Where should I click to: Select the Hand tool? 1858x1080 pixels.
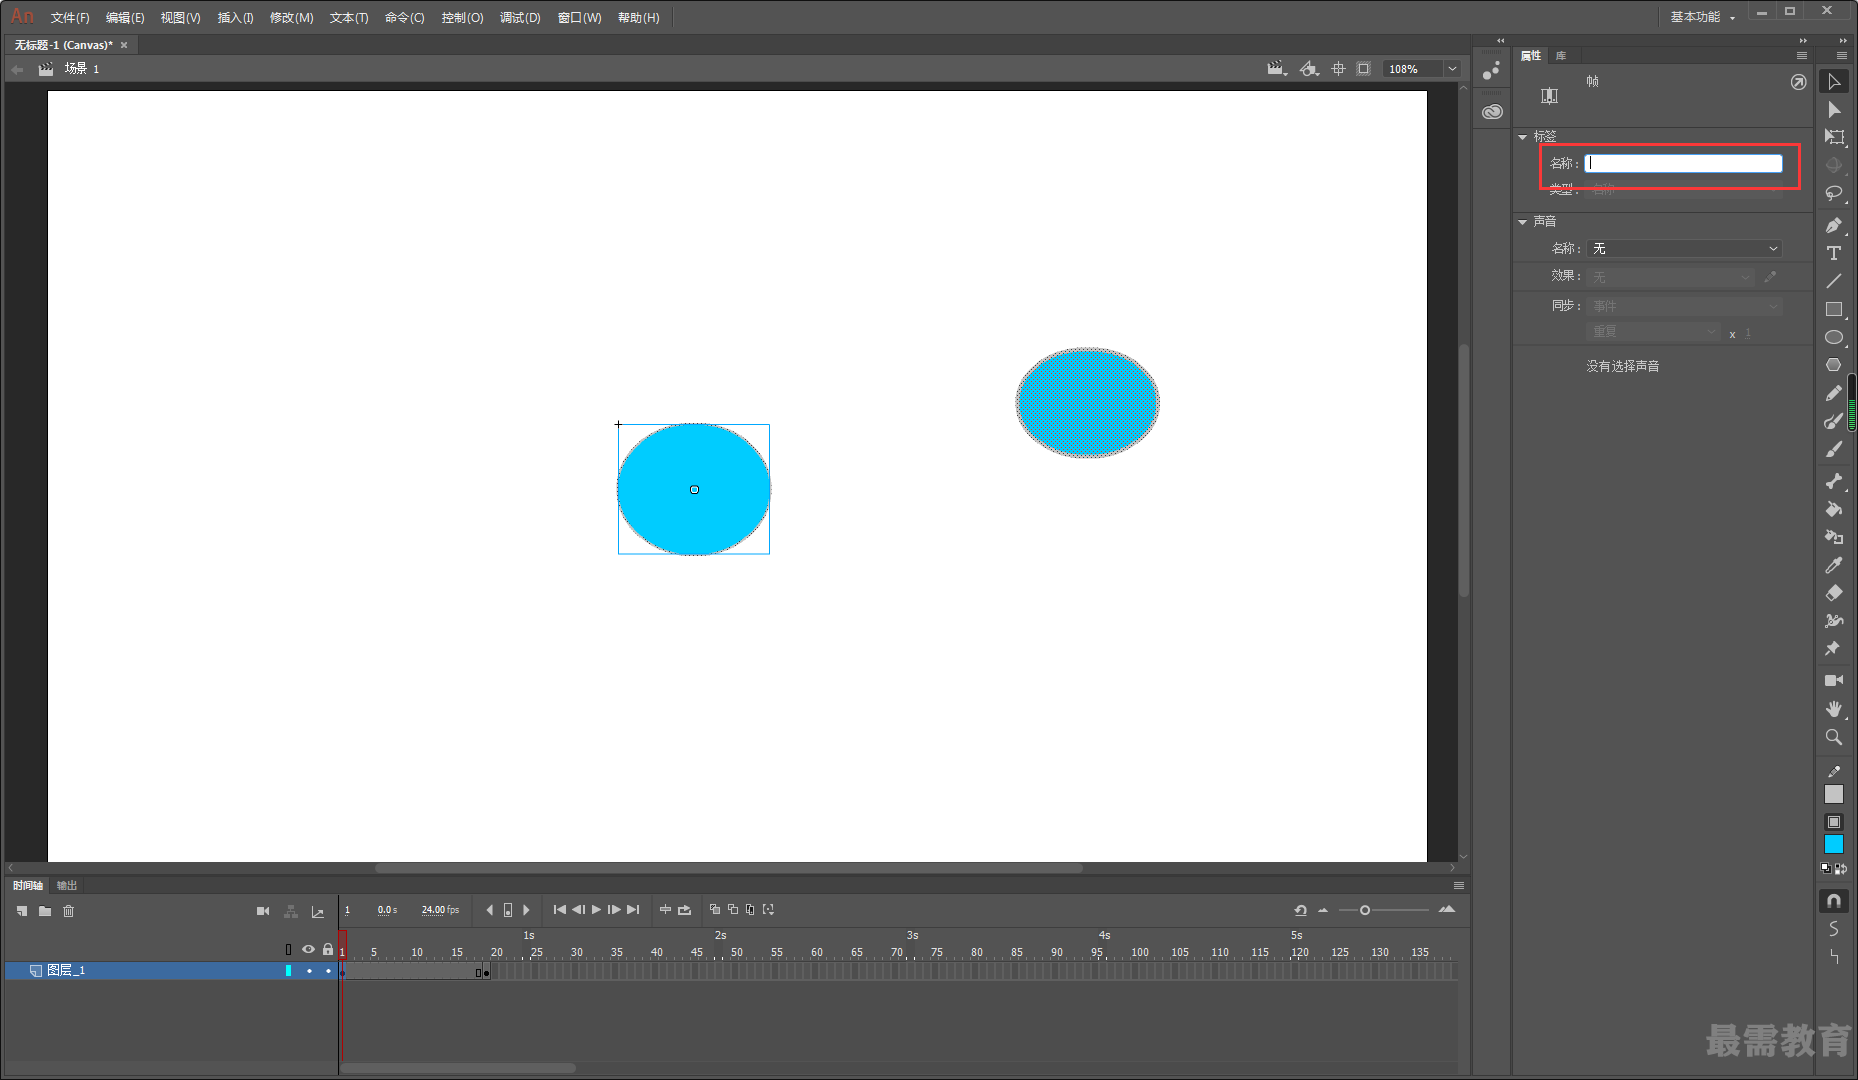[x=1833, y=708]
